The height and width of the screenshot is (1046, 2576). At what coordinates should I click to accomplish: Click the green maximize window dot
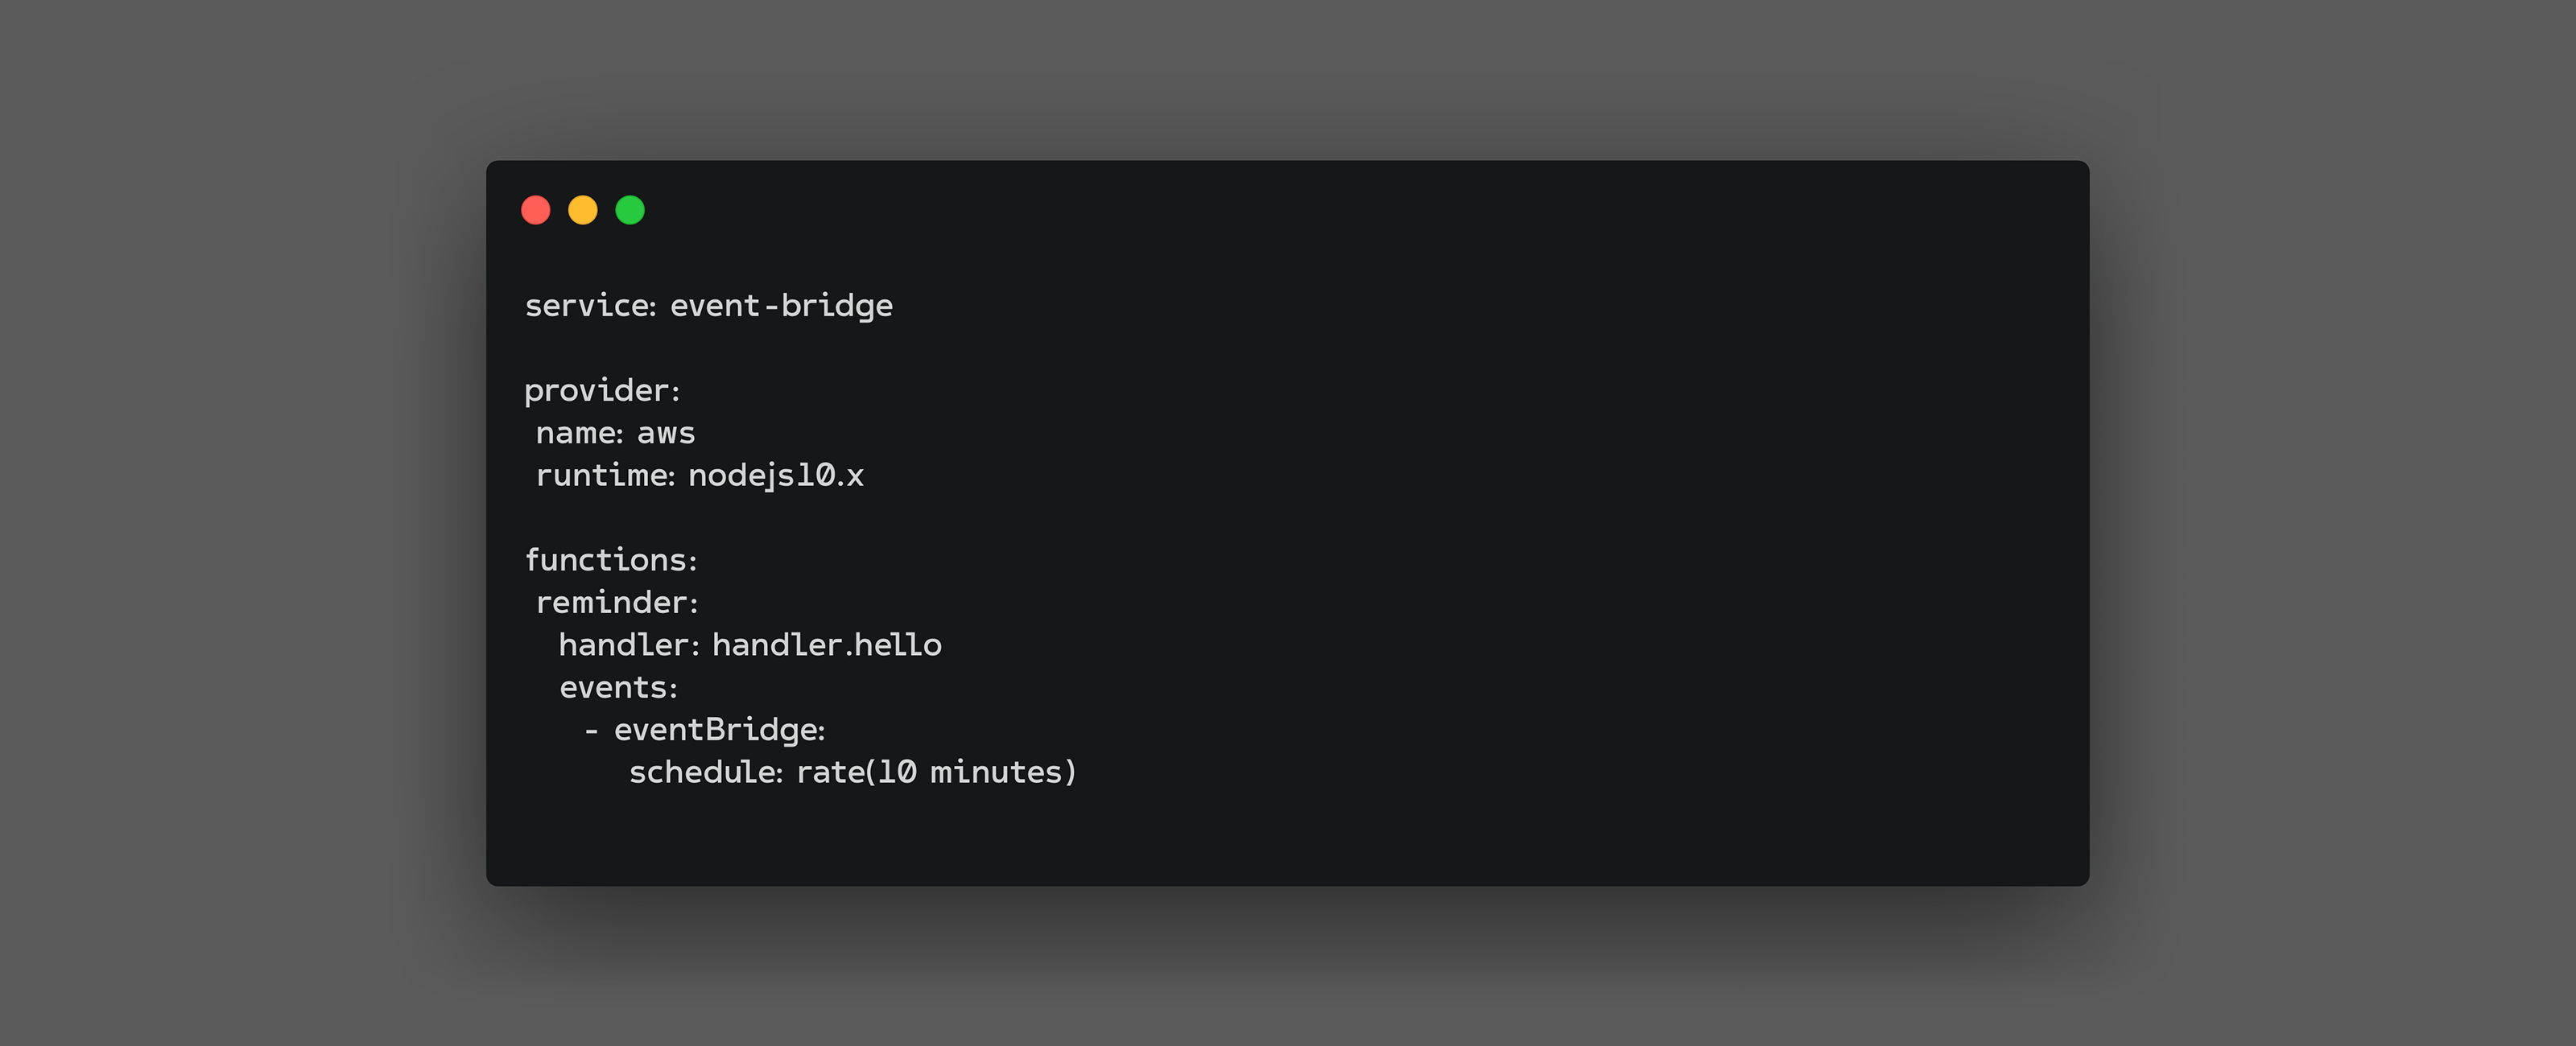point(630,210)
